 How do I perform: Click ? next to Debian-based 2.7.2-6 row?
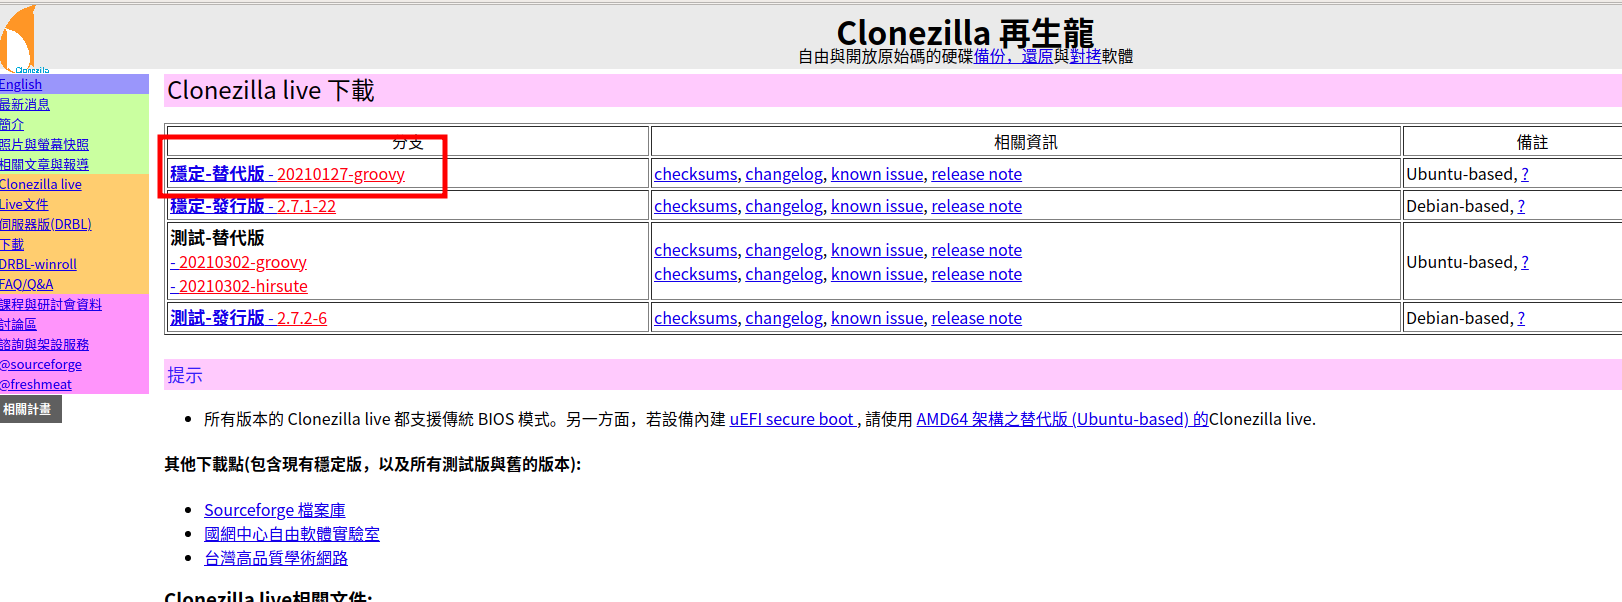[1521, 318]
